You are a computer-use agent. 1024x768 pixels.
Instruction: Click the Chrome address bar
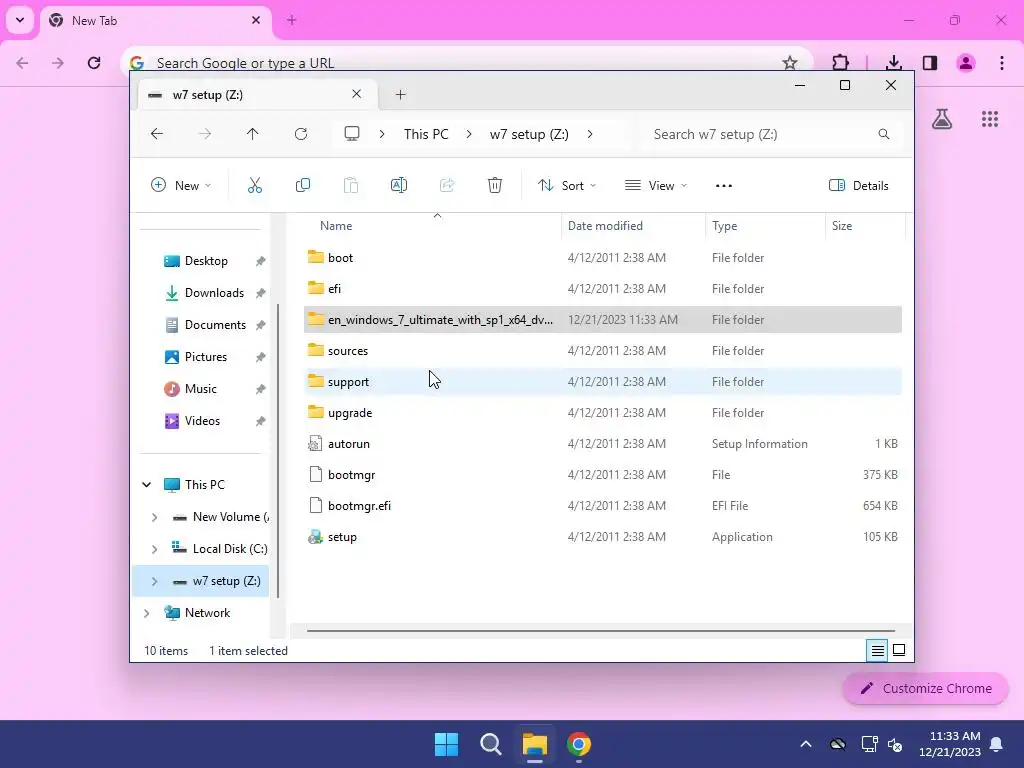tap(467, 63)
